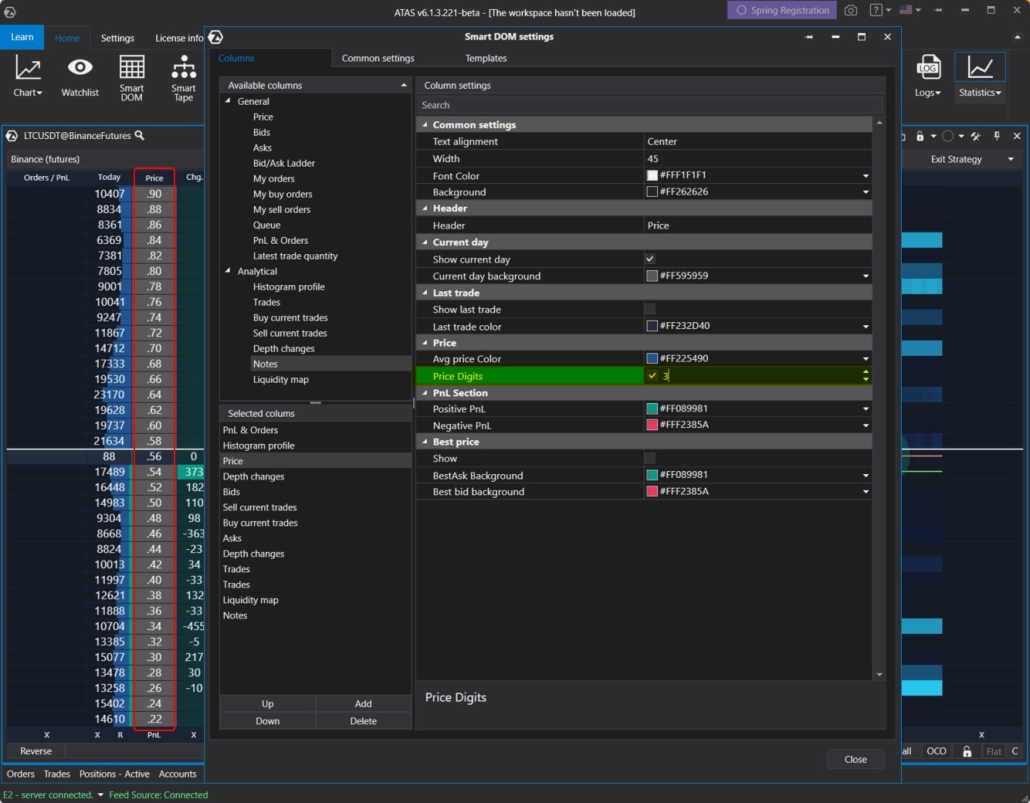The height and width of the screenshot is (803, 1030).
Task: Click the instrument search magnifier icon
Action: tap(140, 135)
